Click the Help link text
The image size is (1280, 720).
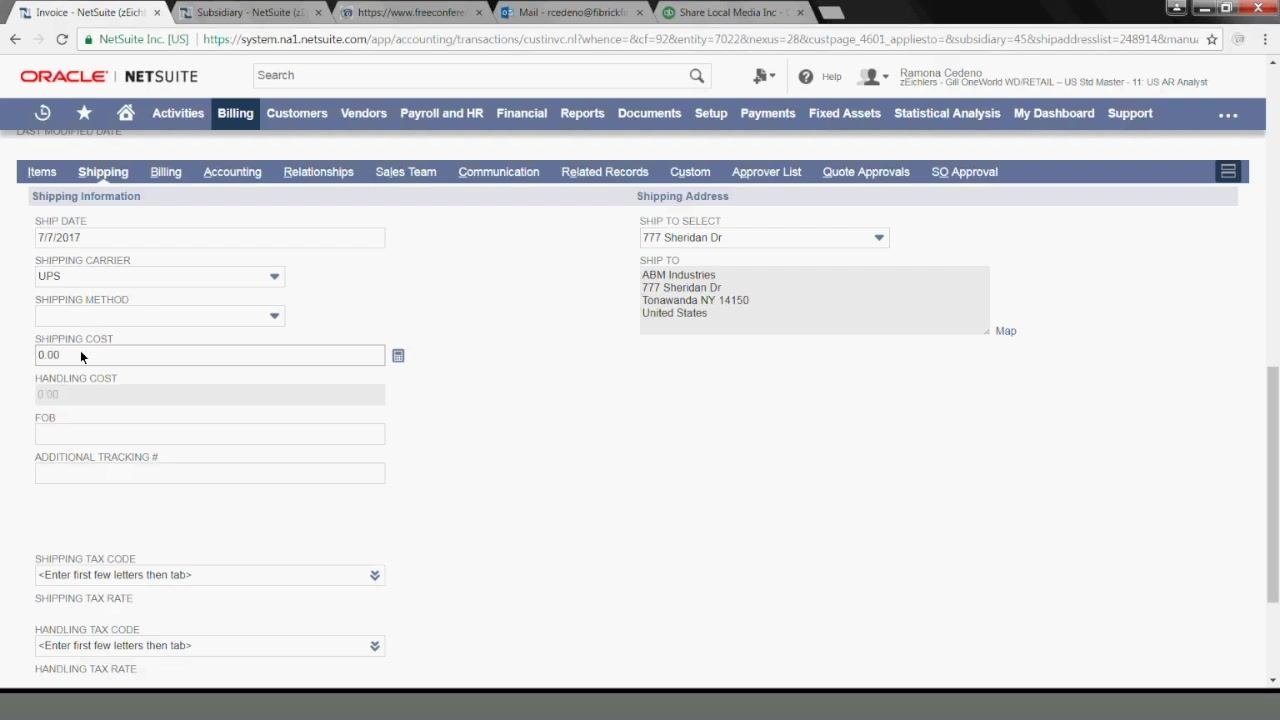click(831, 77)
